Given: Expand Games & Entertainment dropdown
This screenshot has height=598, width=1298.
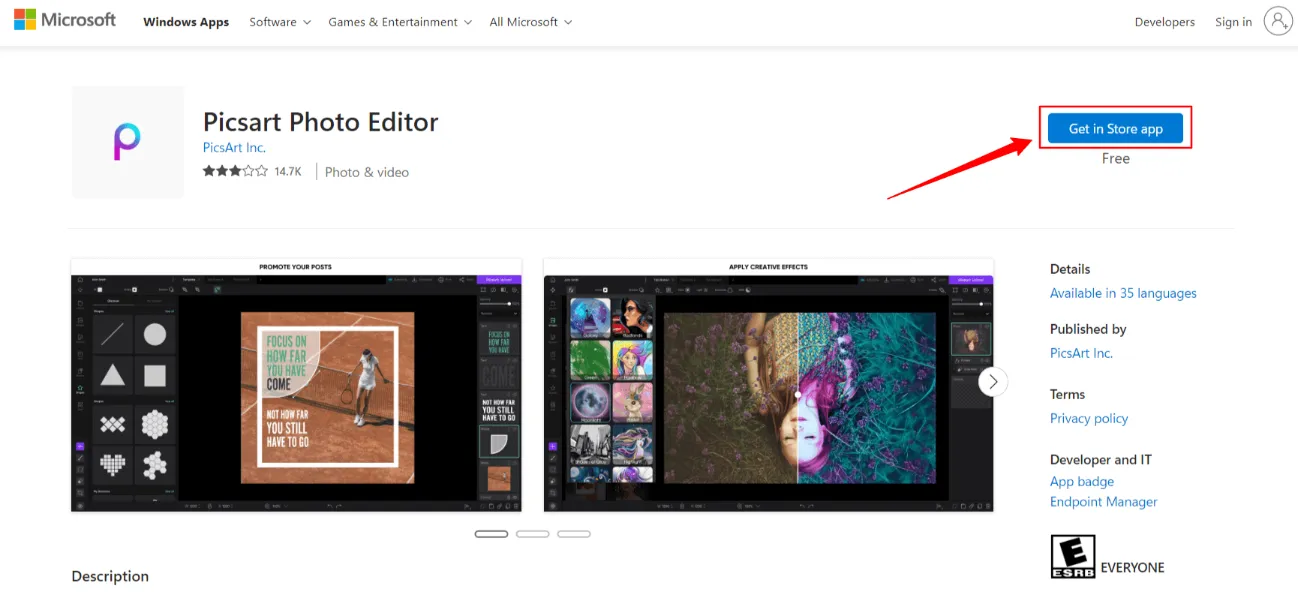Looking at the screenshot, I should tap(400, 22).
